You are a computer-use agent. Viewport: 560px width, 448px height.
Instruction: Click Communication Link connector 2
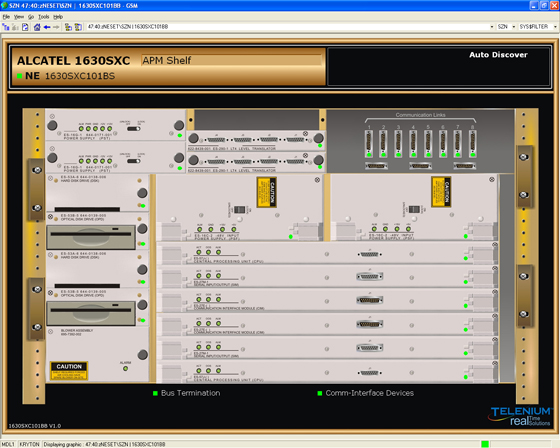(384, 144)
